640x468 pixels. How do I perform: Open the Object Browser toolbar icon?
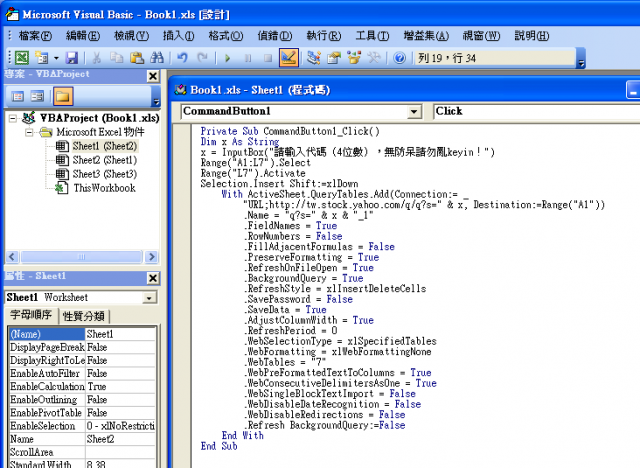[x=354, y=58]
